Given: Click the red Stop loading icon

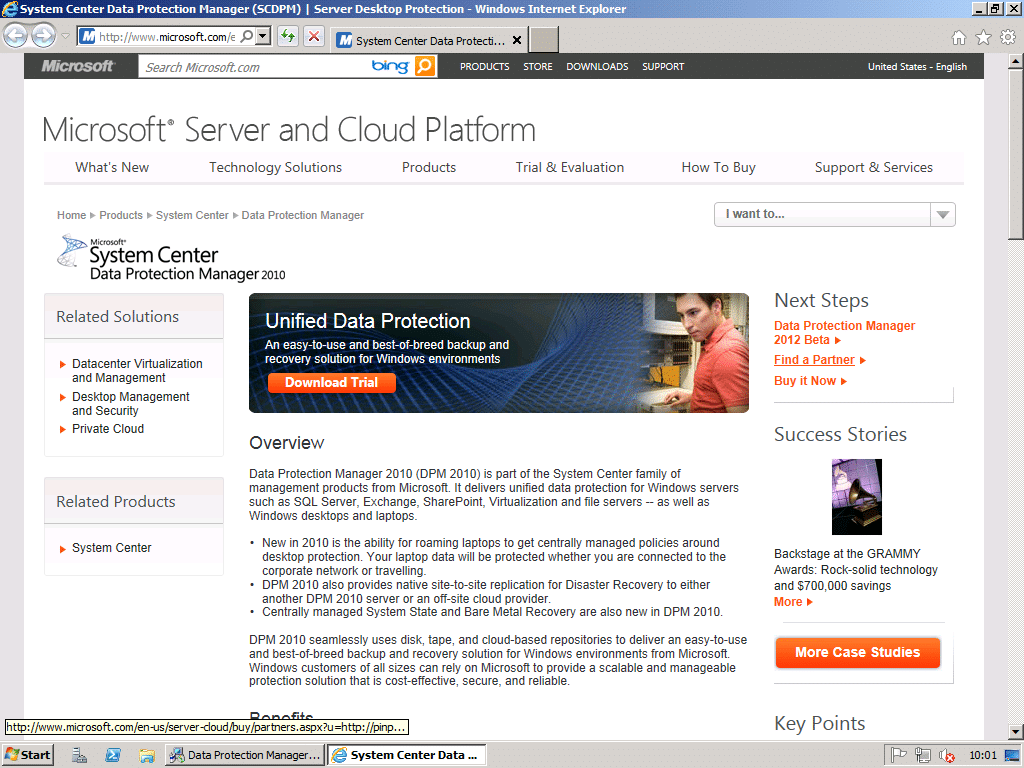Looking at the screenshot, I should tap(314, 36).
